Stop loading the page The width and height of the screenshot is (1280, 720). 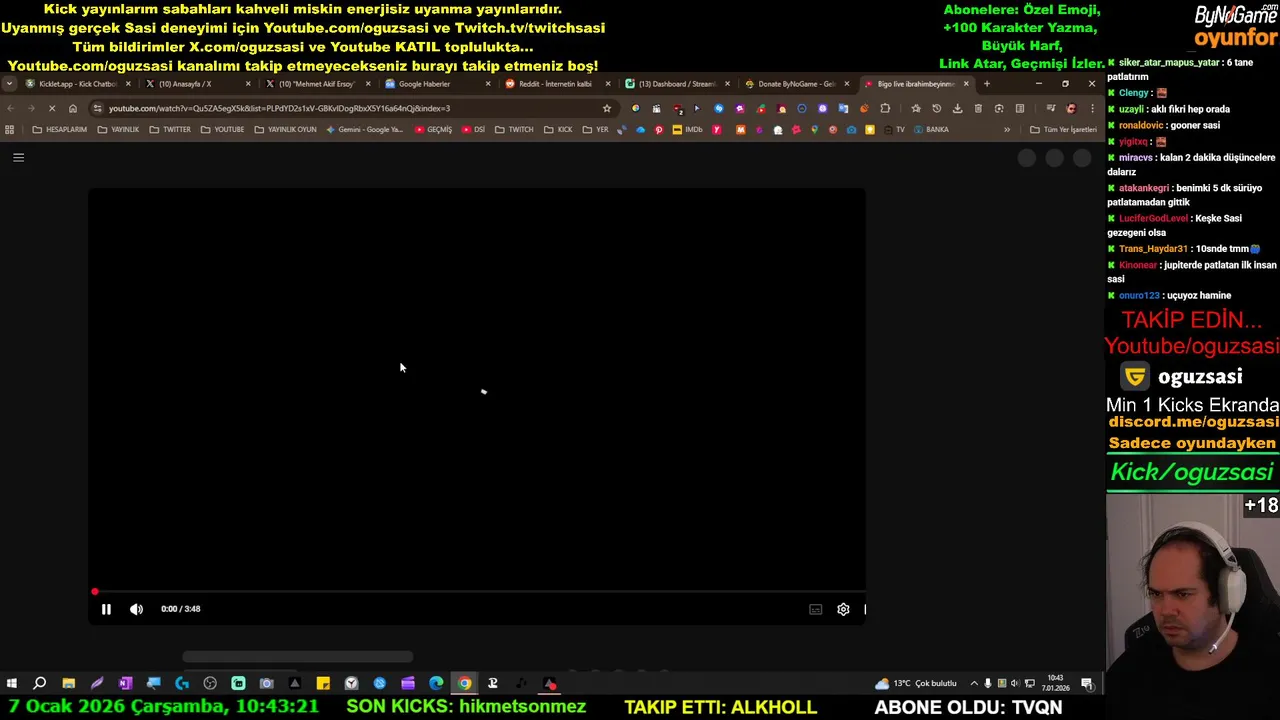(52, 108)
